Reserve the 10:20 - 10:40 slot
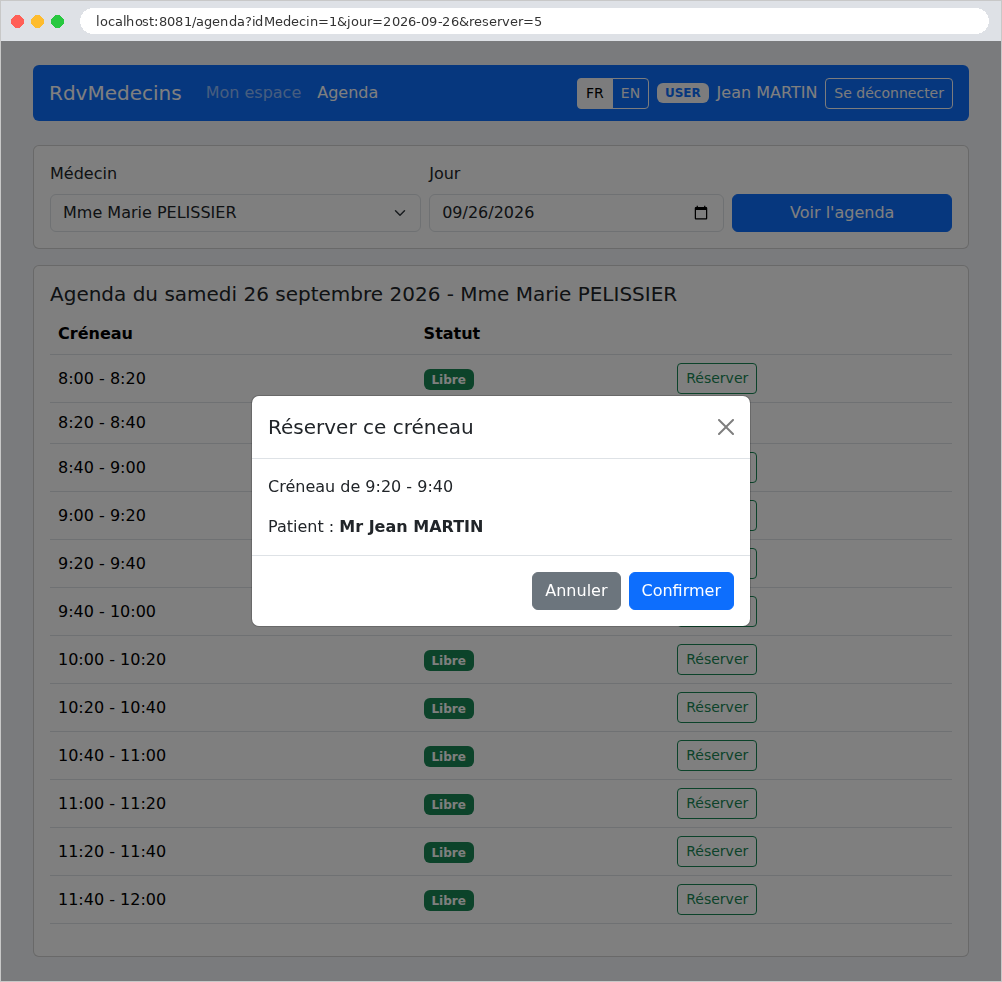 click(x=716, y=707)
